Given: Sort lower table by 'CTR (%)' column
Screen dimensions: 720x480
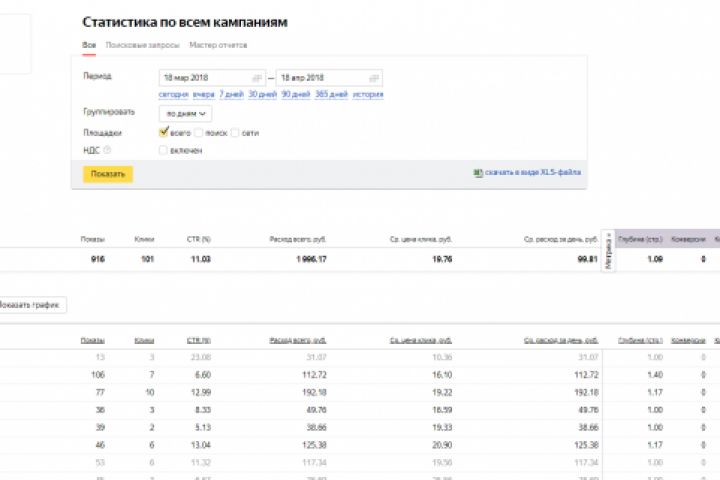Looking at the screenshot, I should tap(199, 340).
